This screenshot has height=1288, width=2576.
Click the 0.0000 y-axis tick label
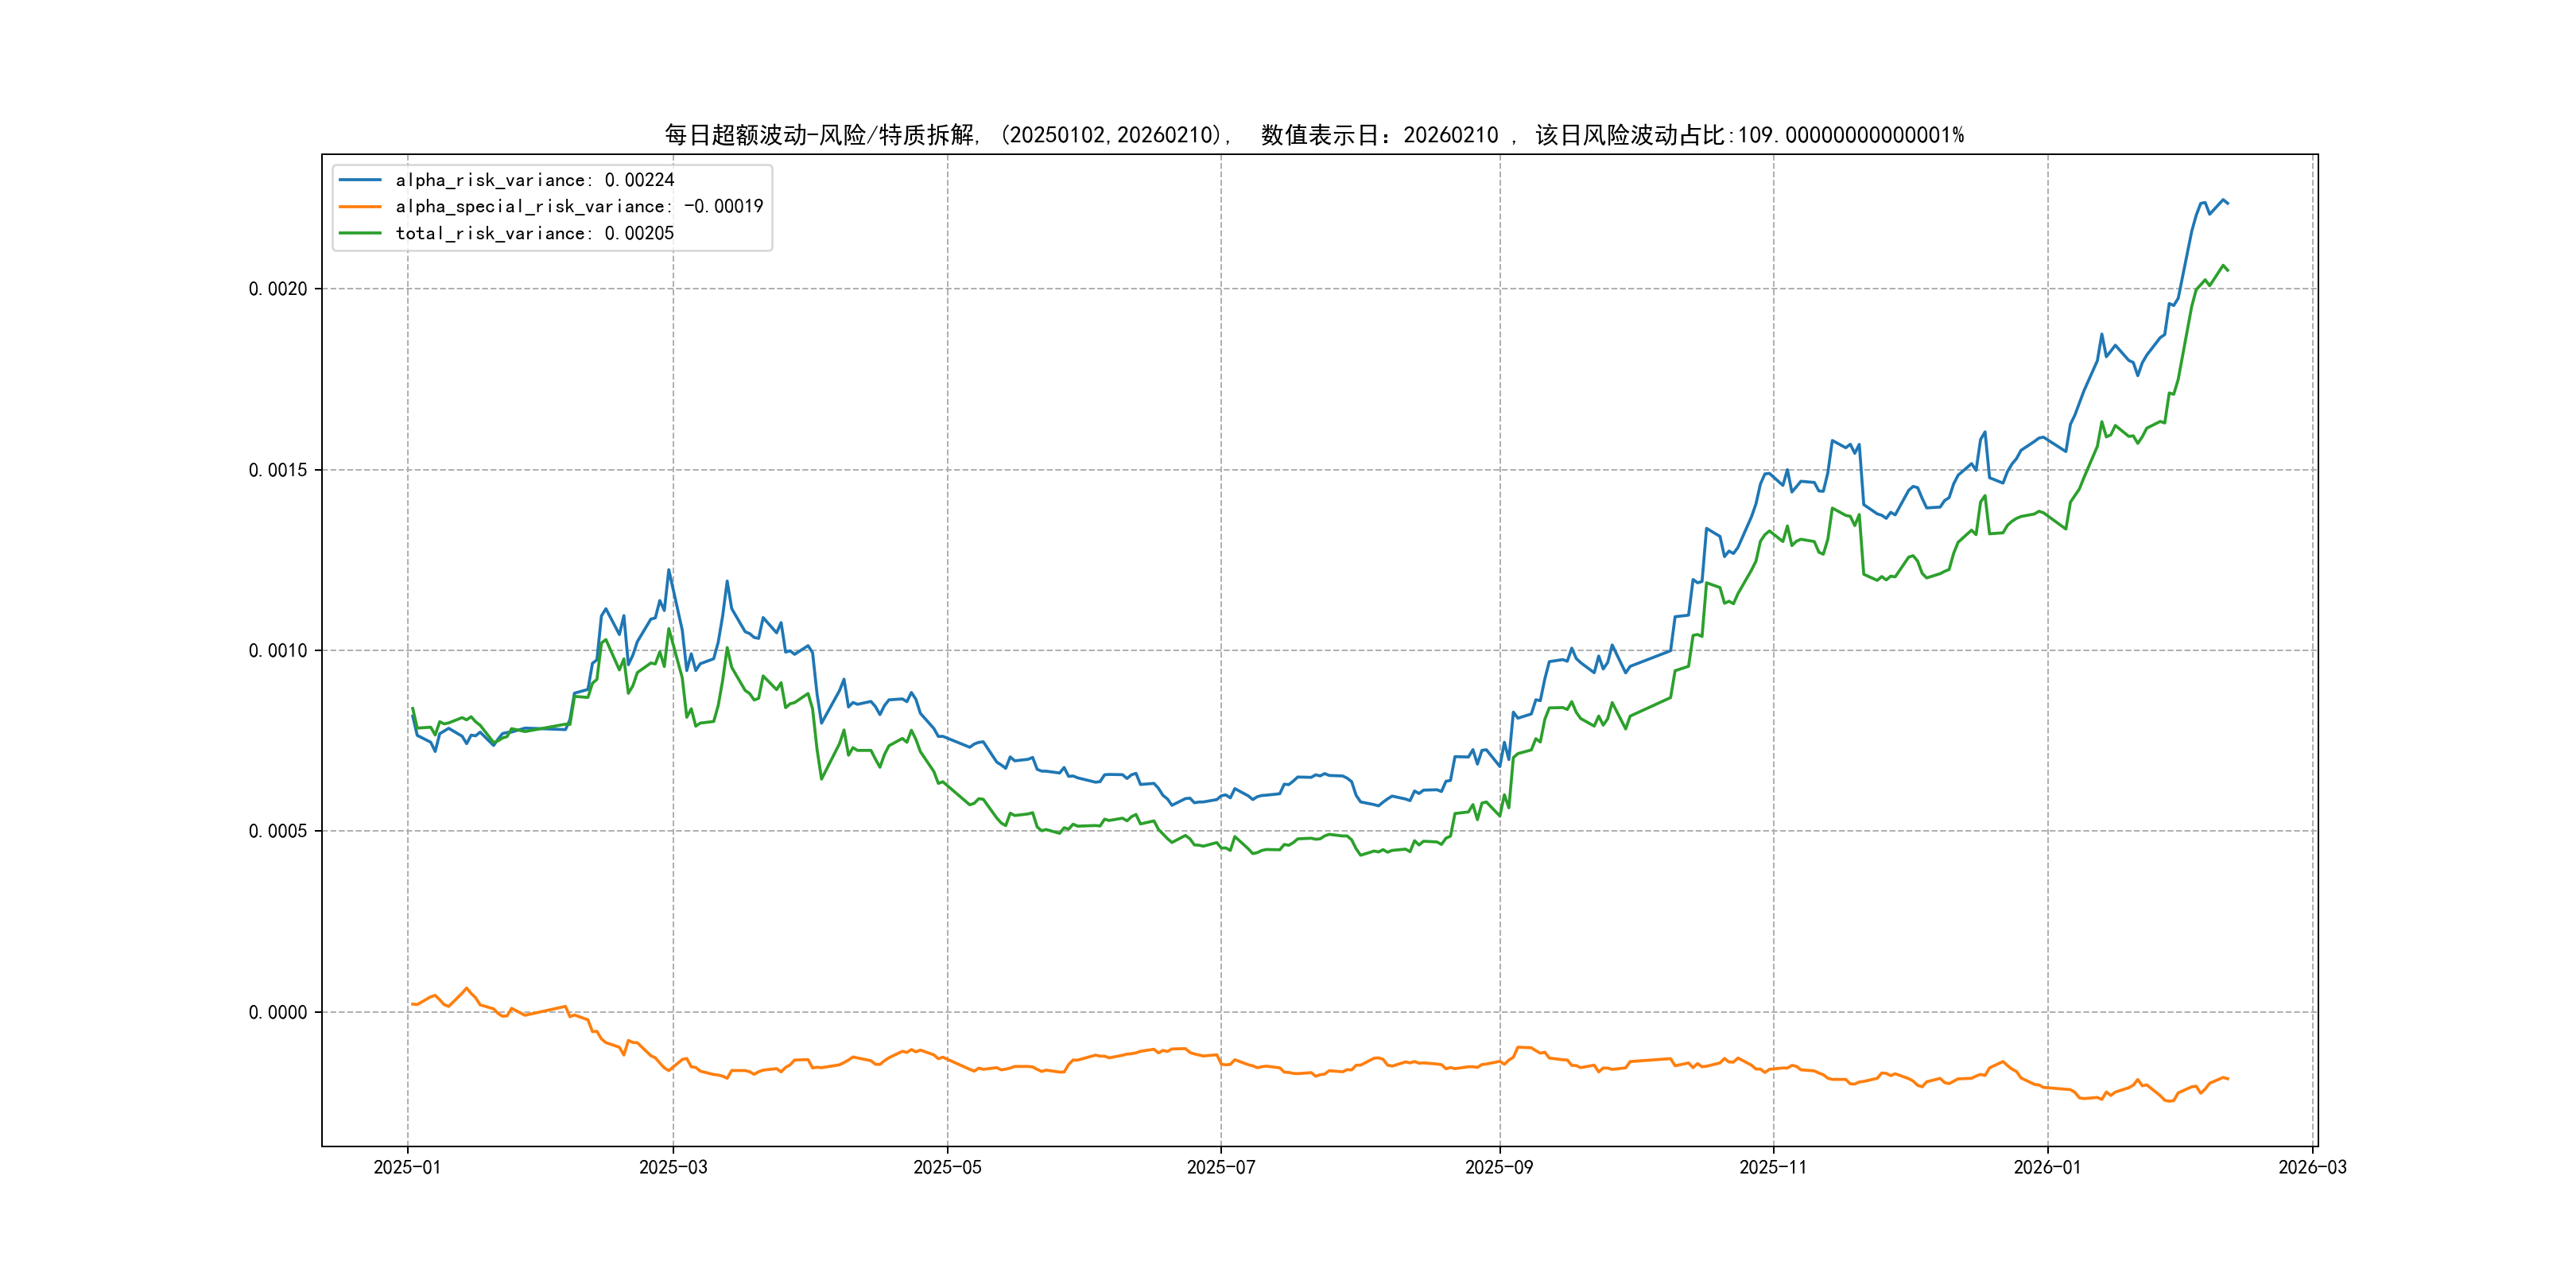[278, 1012]
